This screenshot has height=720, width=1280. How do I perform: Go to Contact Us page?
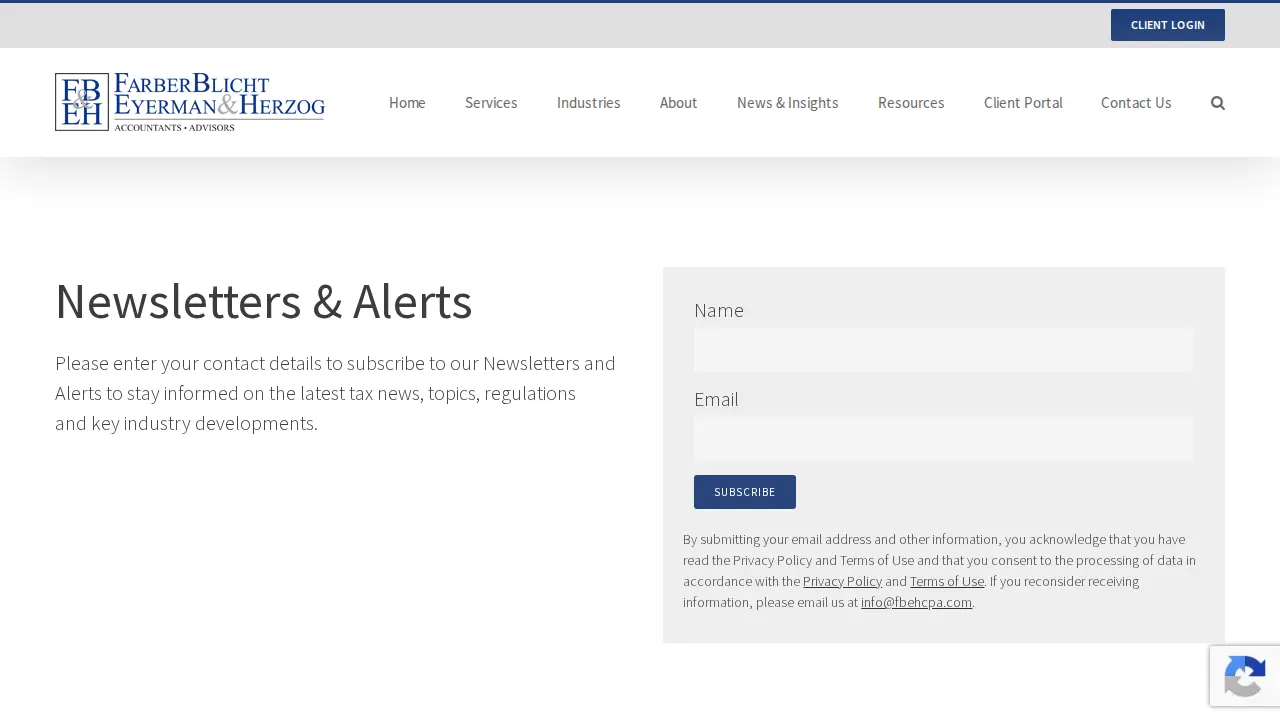1136,103
